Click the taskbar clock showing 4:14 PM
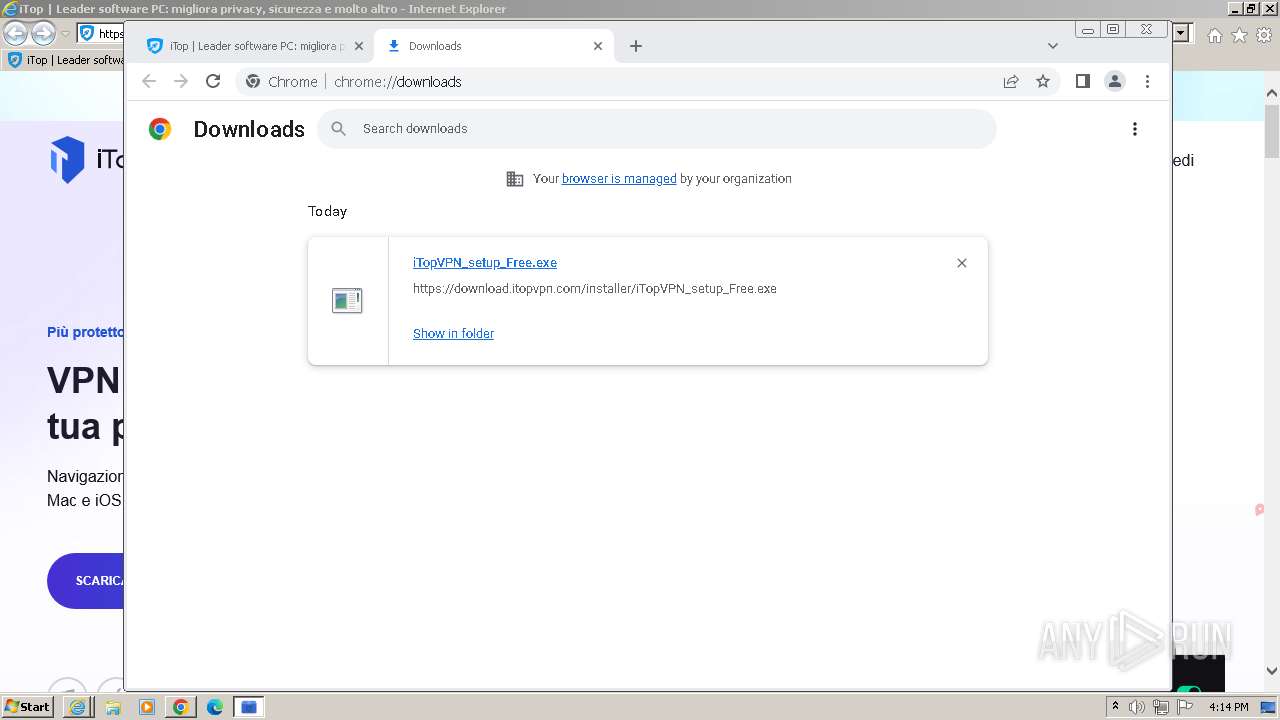The width and height of the screenshot is (1280, 720). (1228, 707)
